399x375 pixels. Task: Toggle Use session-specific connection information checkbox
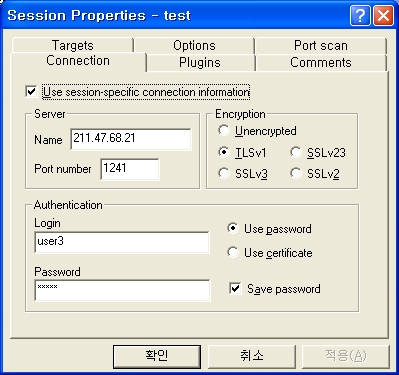(31, 91)
